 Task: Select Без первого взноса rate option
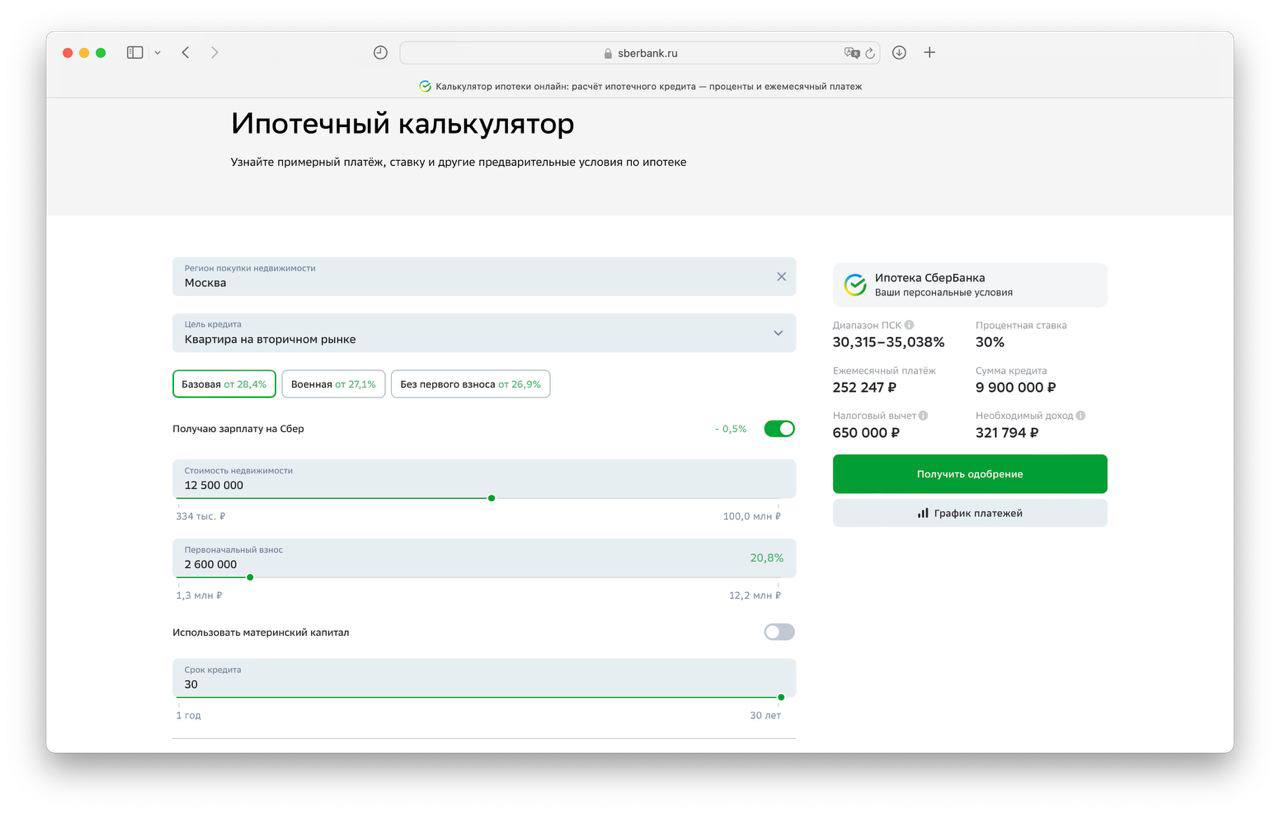(470, 384)
